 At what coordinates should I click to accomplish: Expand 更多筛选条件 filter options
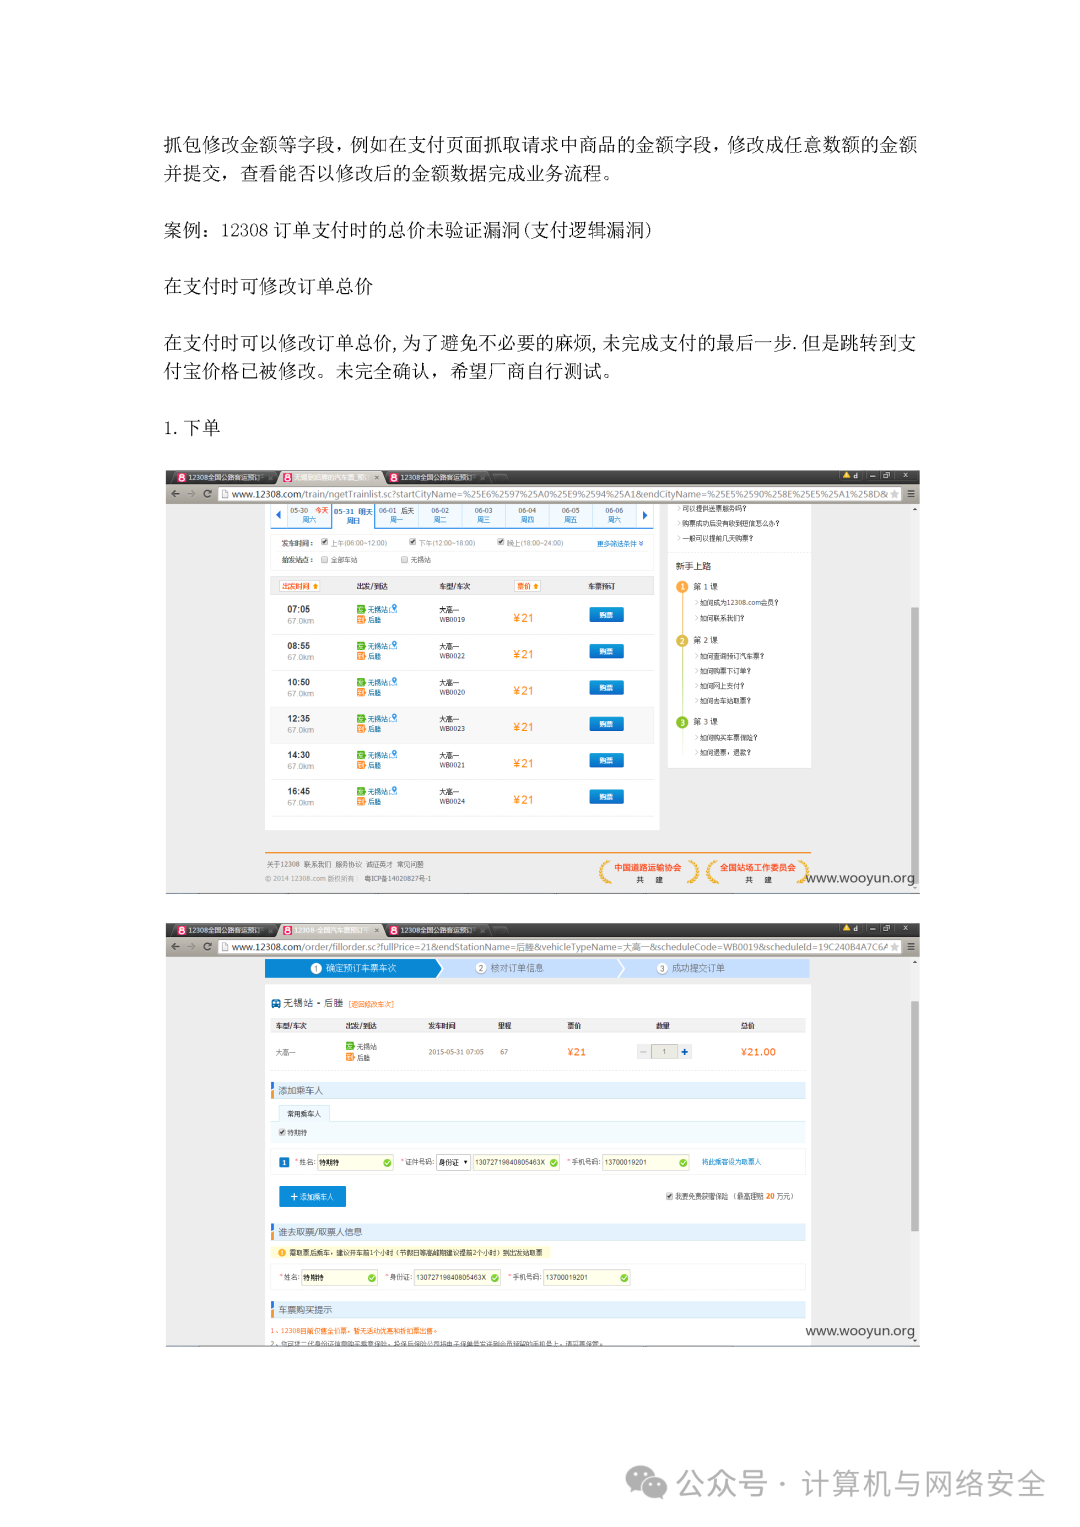[620, 544]
